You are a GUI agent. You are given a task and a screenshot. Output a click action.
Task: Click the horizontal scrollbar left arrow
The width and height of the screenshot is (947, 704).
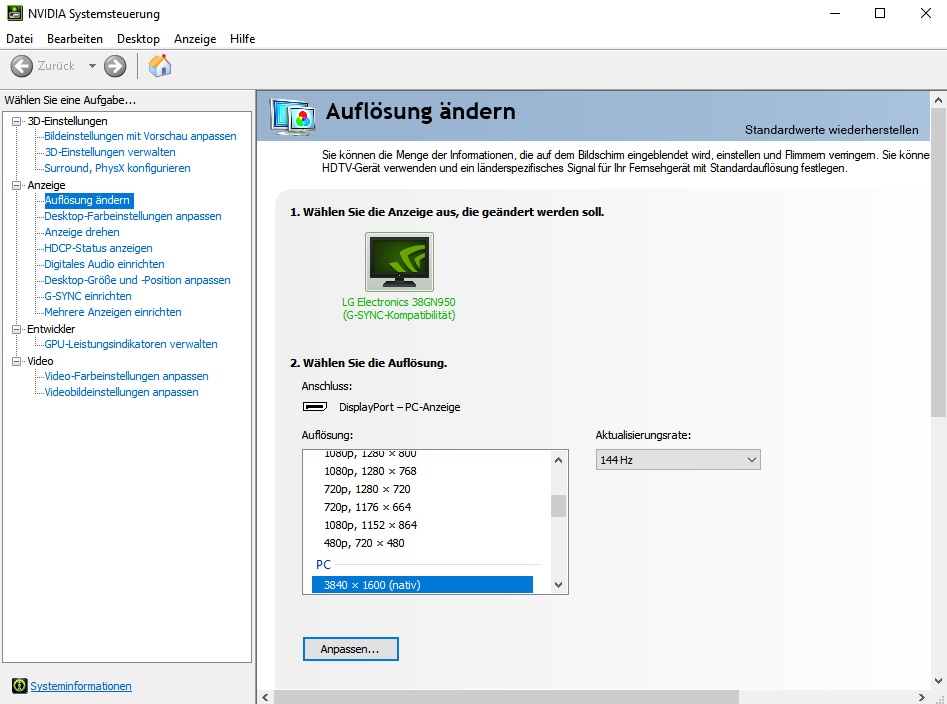pyautogui.click(x=265, y=697)
